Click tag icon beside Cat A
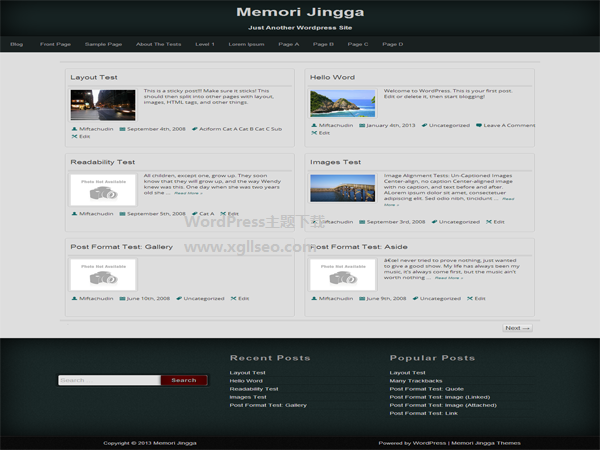The image size is (600, 450). pyautogui.click(x=194, y=214)
